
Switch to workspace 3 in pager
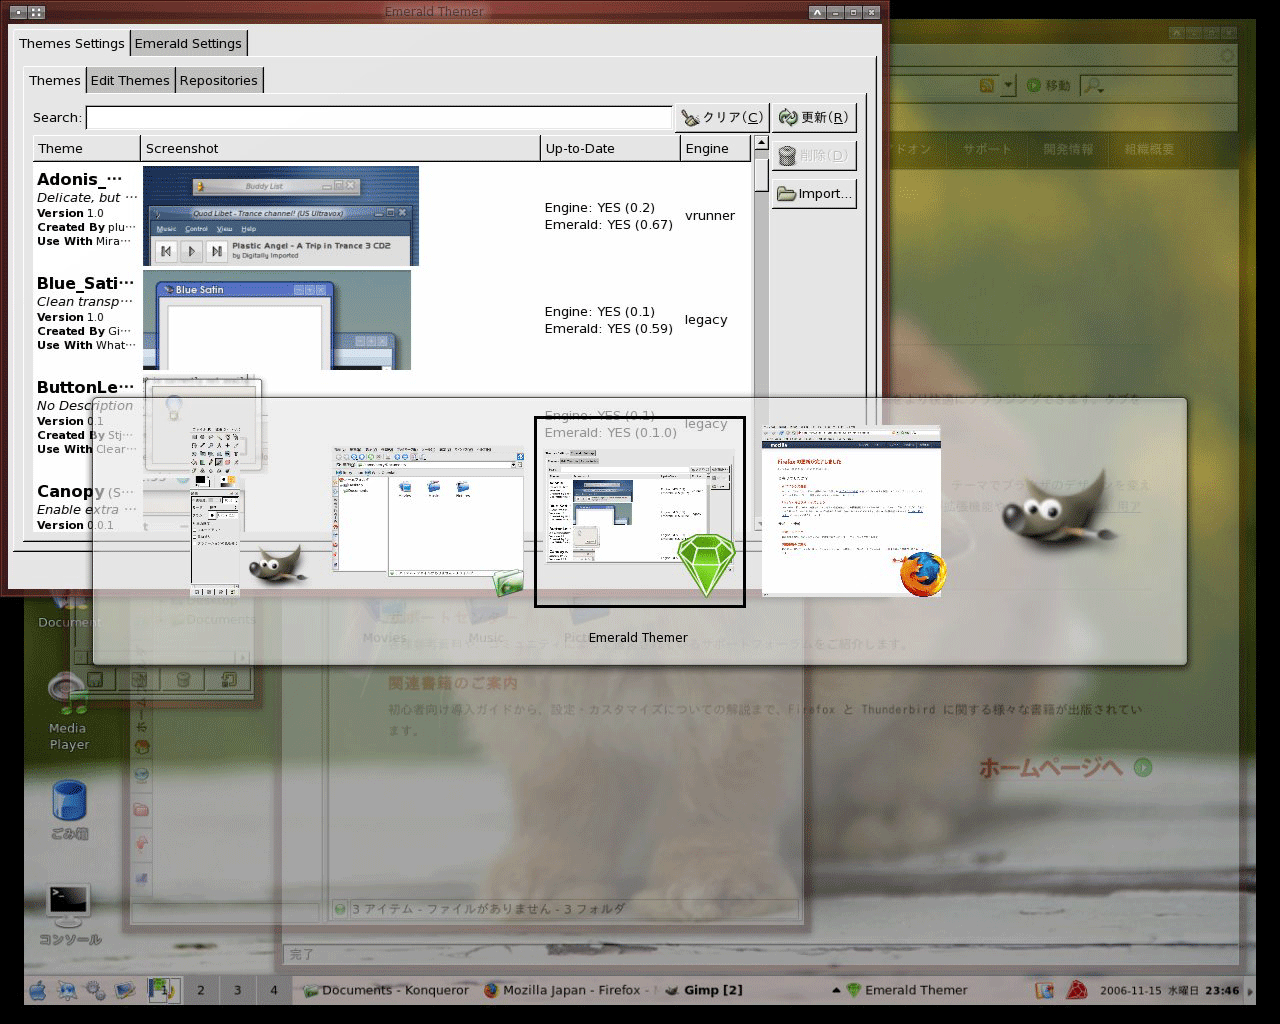pyautogui.click(x=237, y=990)
